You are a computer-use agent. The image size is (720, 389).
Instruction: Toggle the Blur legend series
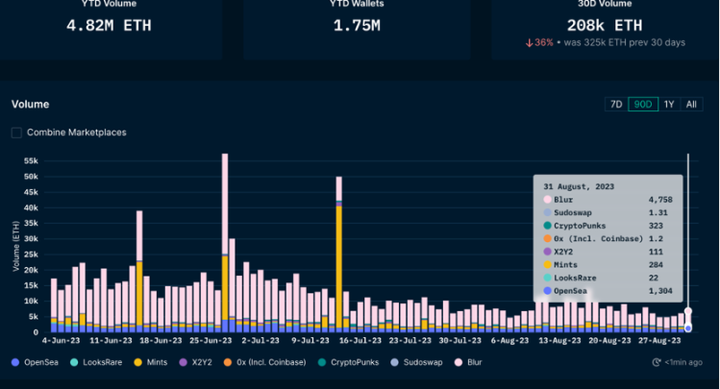click(x=468, y=362)
